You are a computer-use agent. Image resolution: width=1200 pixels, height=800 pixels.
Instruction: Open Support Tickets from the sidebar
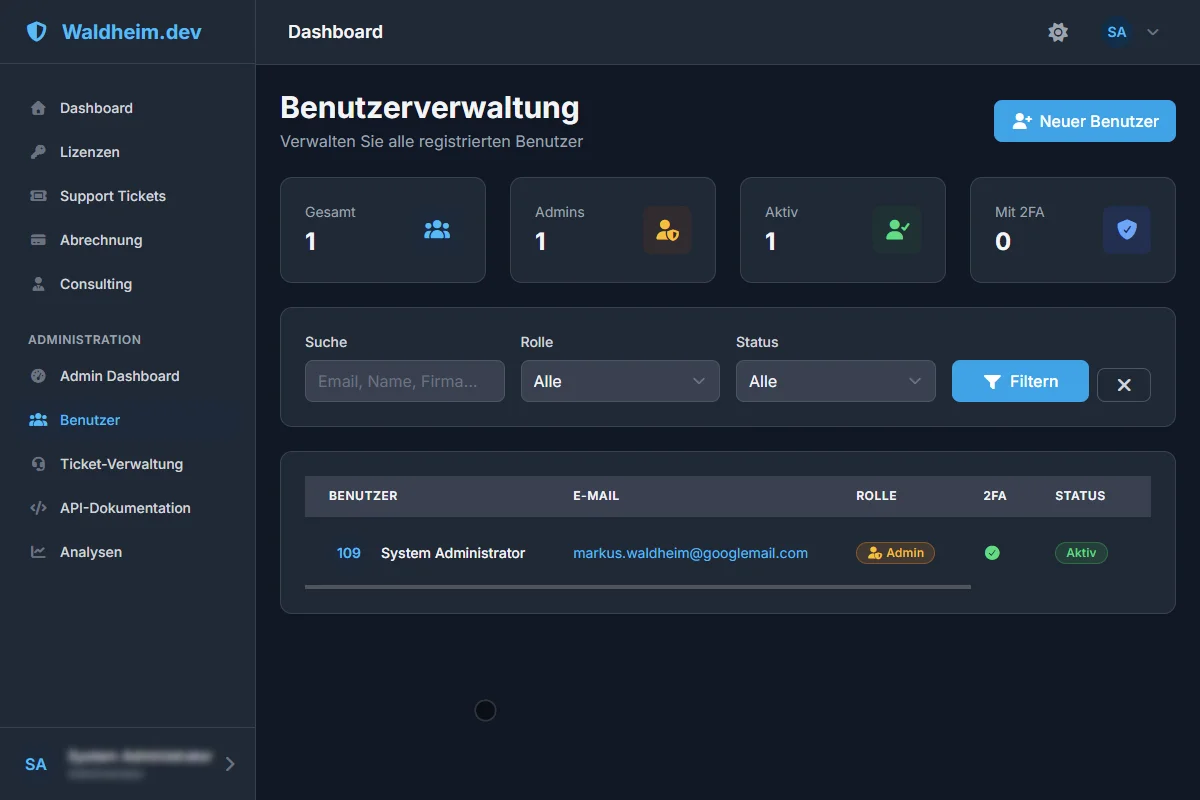(x=112, y=196)
